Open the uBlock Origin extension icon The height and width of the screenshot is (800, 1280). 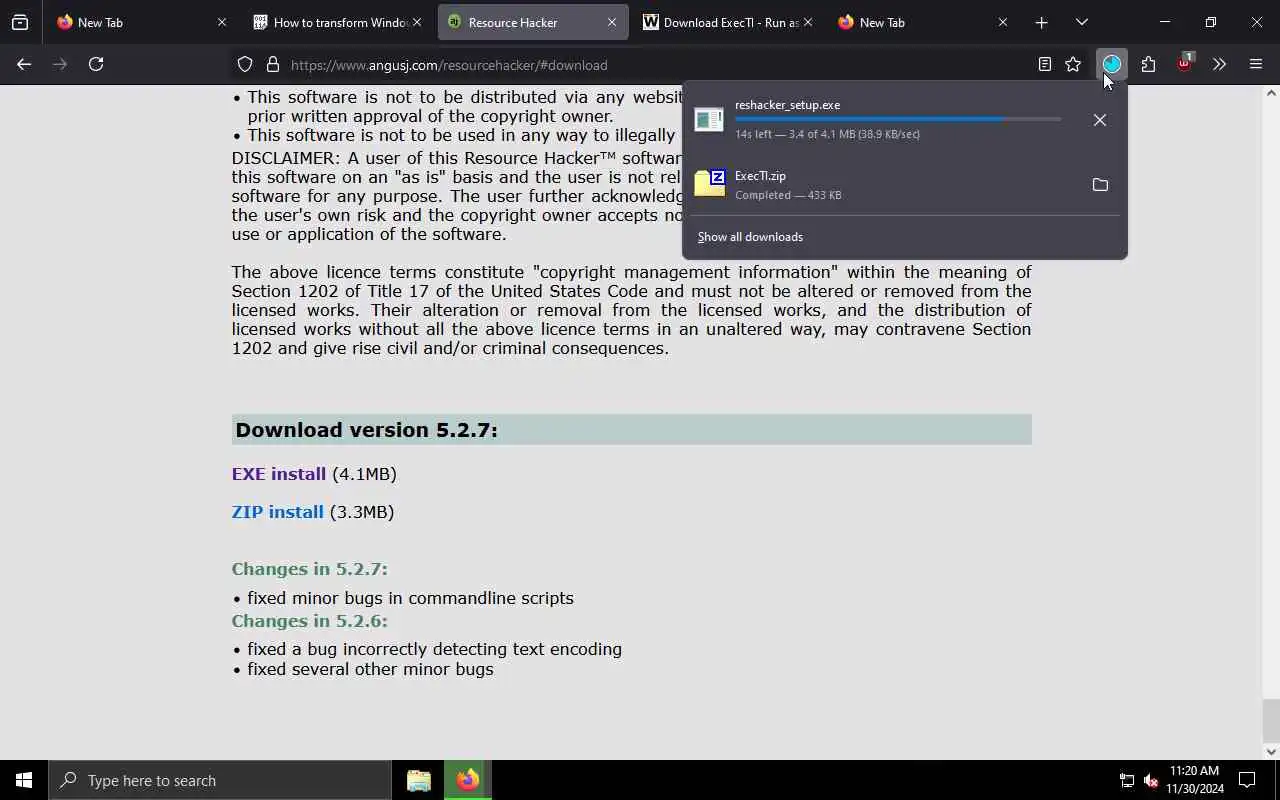click(x=1184, y=64)
